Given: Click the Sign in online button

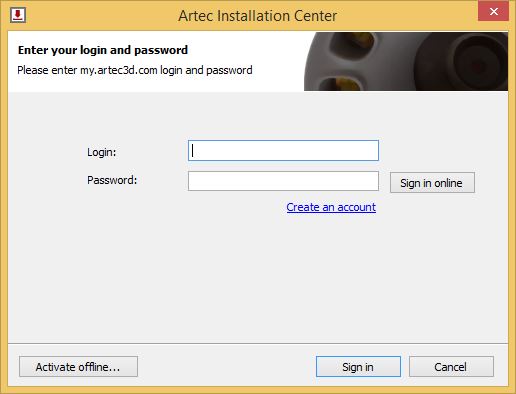Looking at the screenshot, I should click(432, 182).
